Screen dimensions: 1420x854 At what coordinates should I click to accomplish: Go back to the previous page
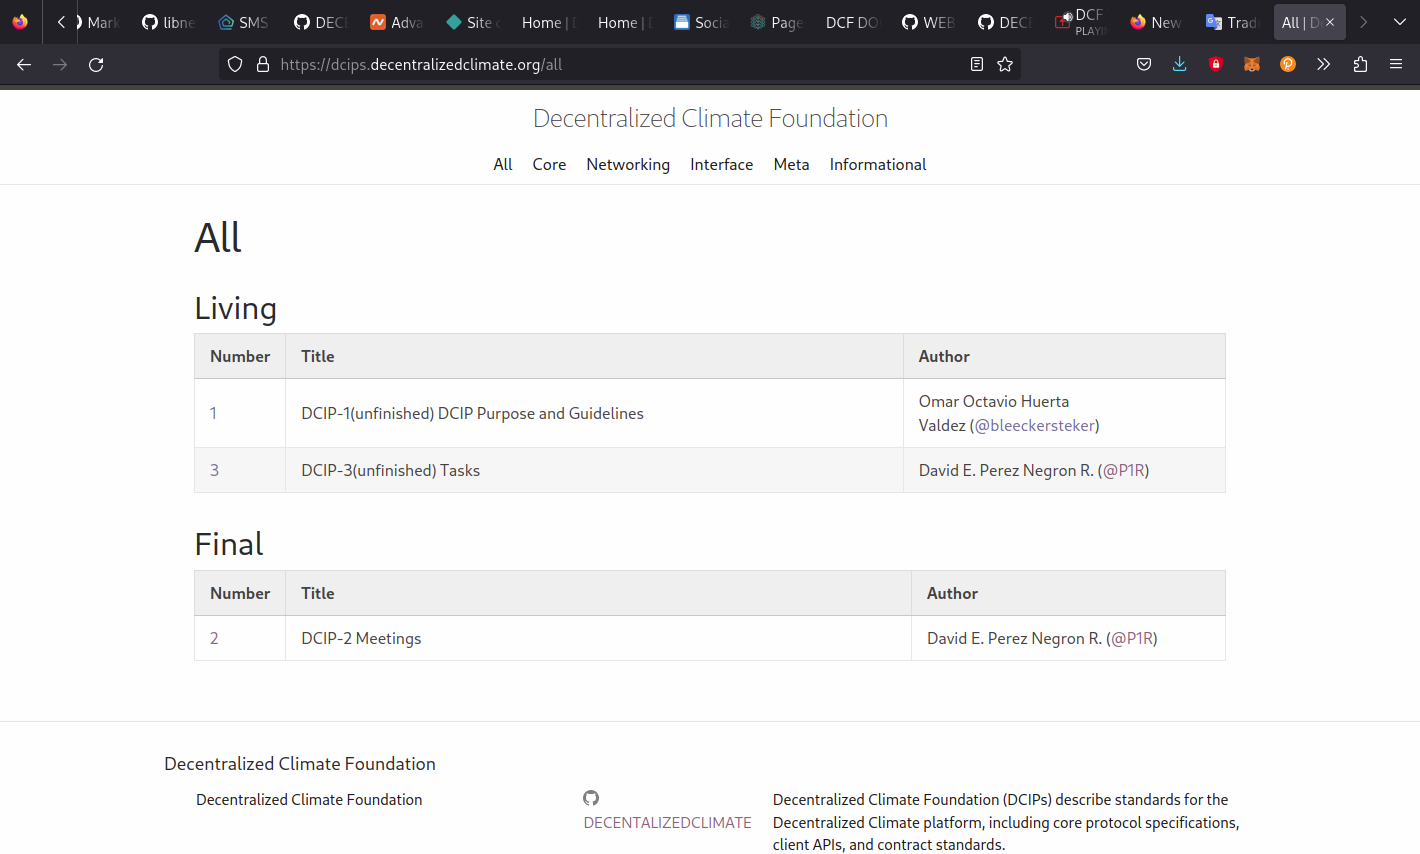[x=24, y=64]
